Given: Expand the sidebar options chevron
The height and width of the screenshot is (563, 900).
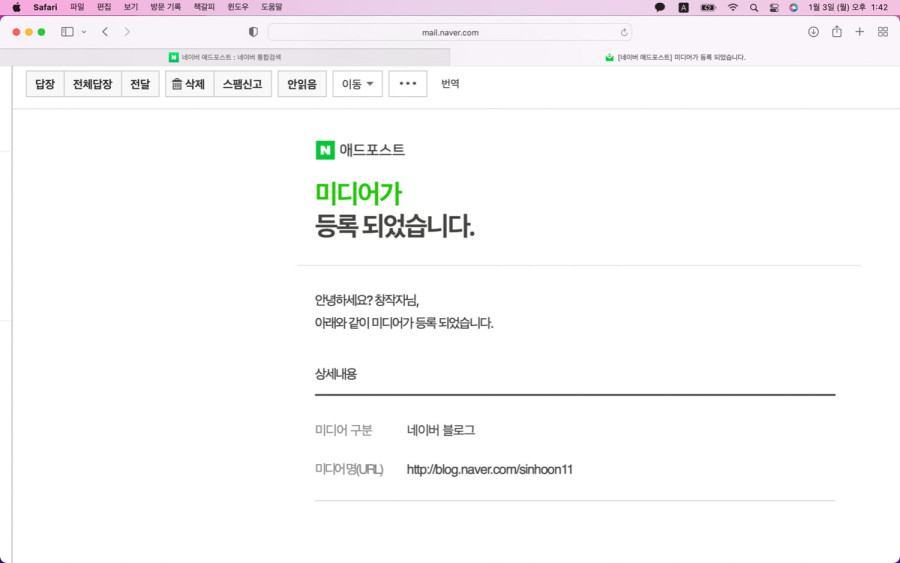Looking at the screenshot, I should tap(84, 32).
